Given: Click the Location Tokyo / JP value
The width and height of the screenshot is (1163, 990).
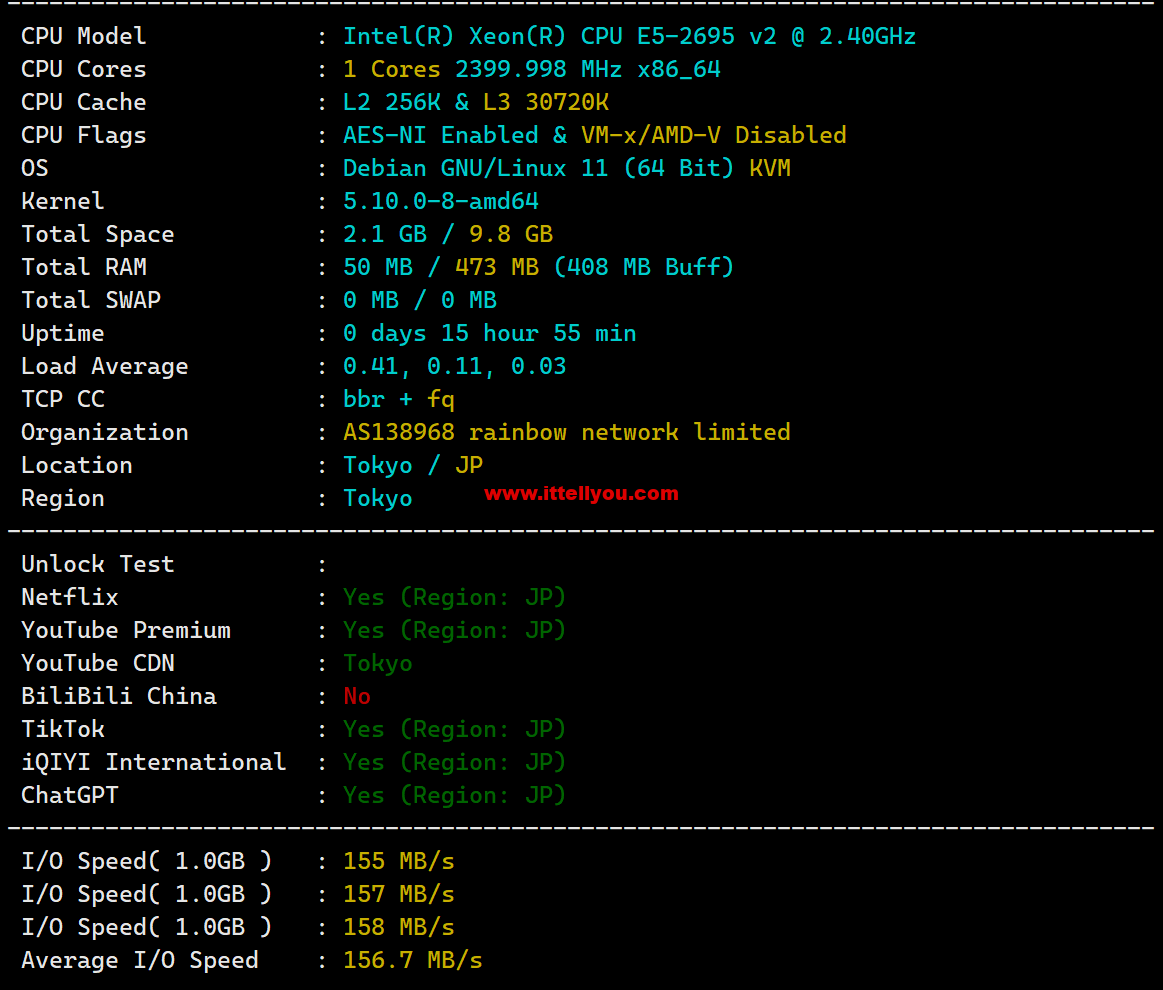Looking at the screenshot, I should [x=412, y=466].
